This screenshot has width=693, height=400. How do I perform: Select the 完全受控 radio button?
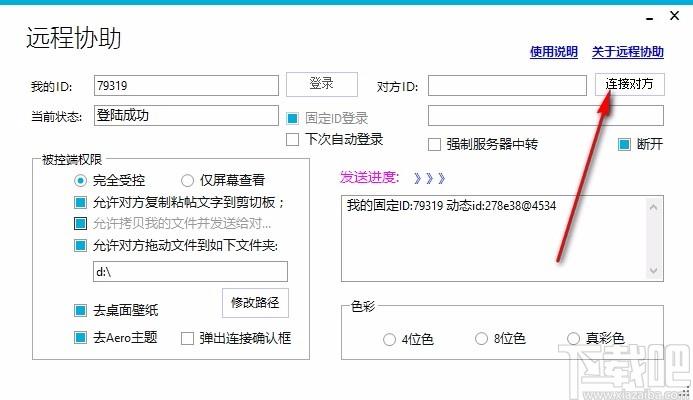pos(80,180)
